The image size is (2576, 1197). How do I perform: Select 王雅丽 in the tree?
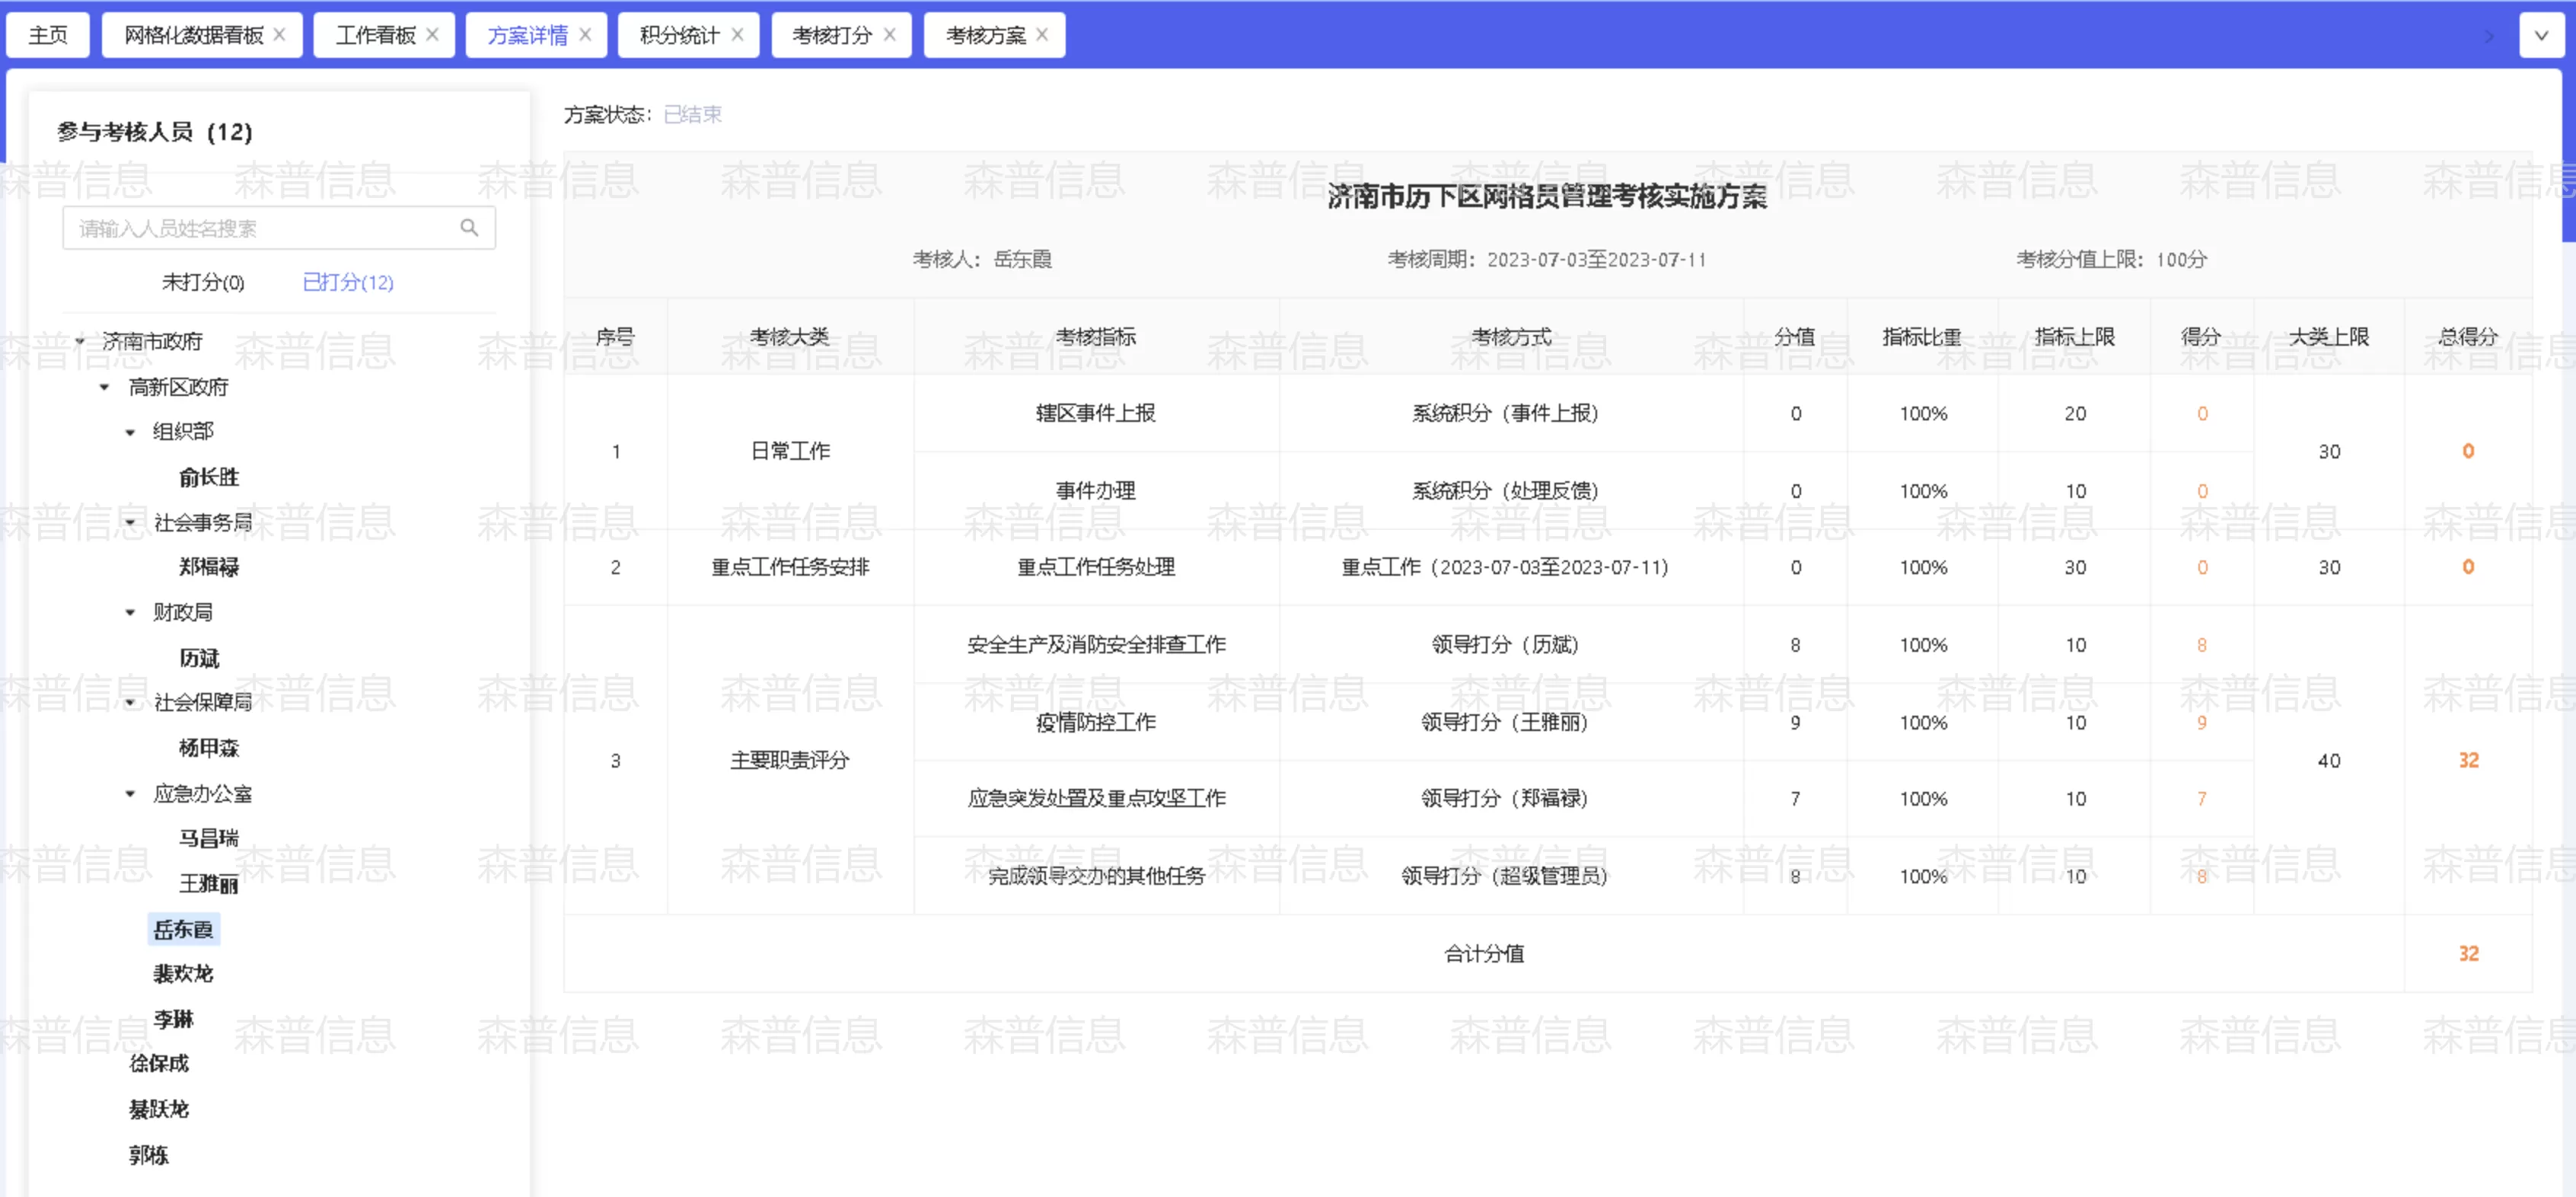pos(209,884)
